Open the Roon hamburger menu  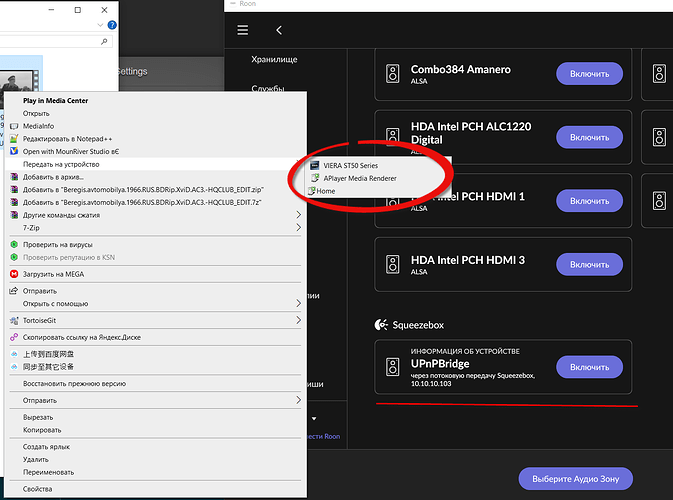coord(243,31)
